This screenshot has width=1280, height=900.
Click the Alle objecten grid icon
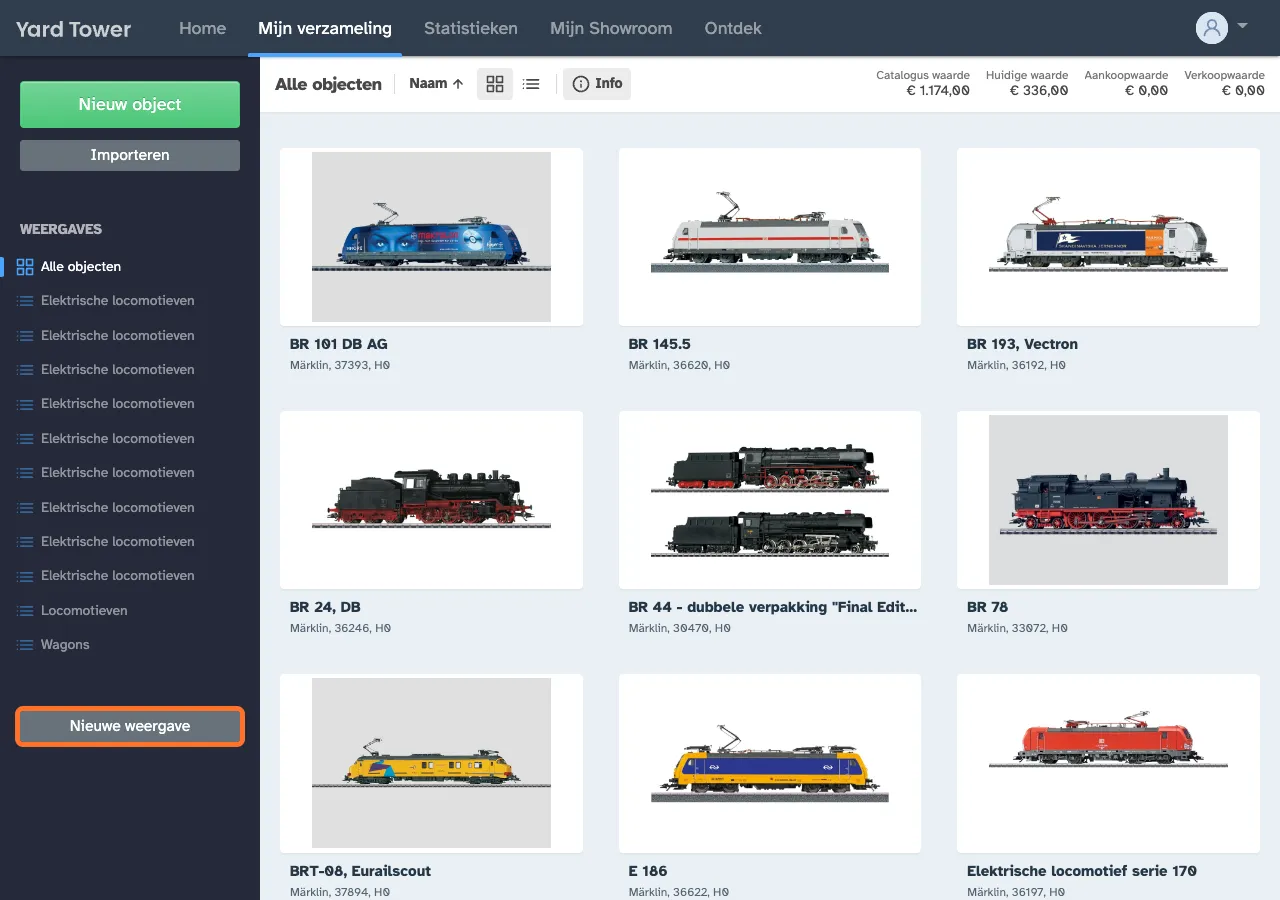coord(26,267)
